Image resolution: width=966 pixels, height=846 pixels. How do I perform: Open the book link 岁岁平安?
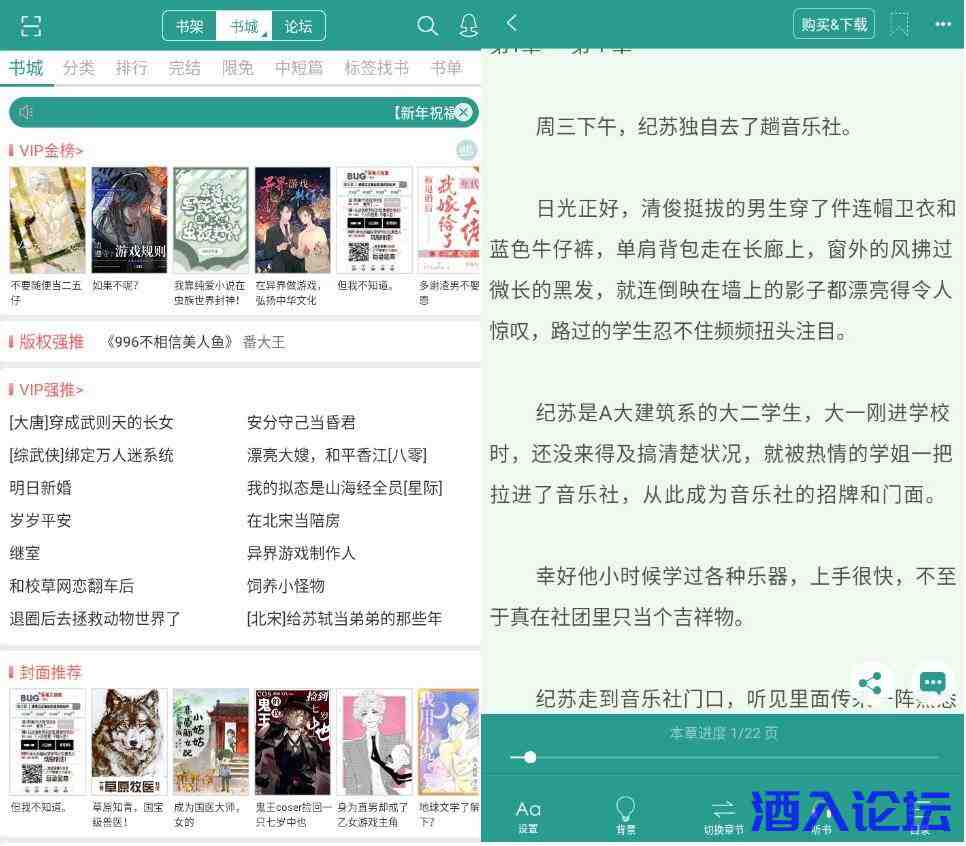(40, 520)
